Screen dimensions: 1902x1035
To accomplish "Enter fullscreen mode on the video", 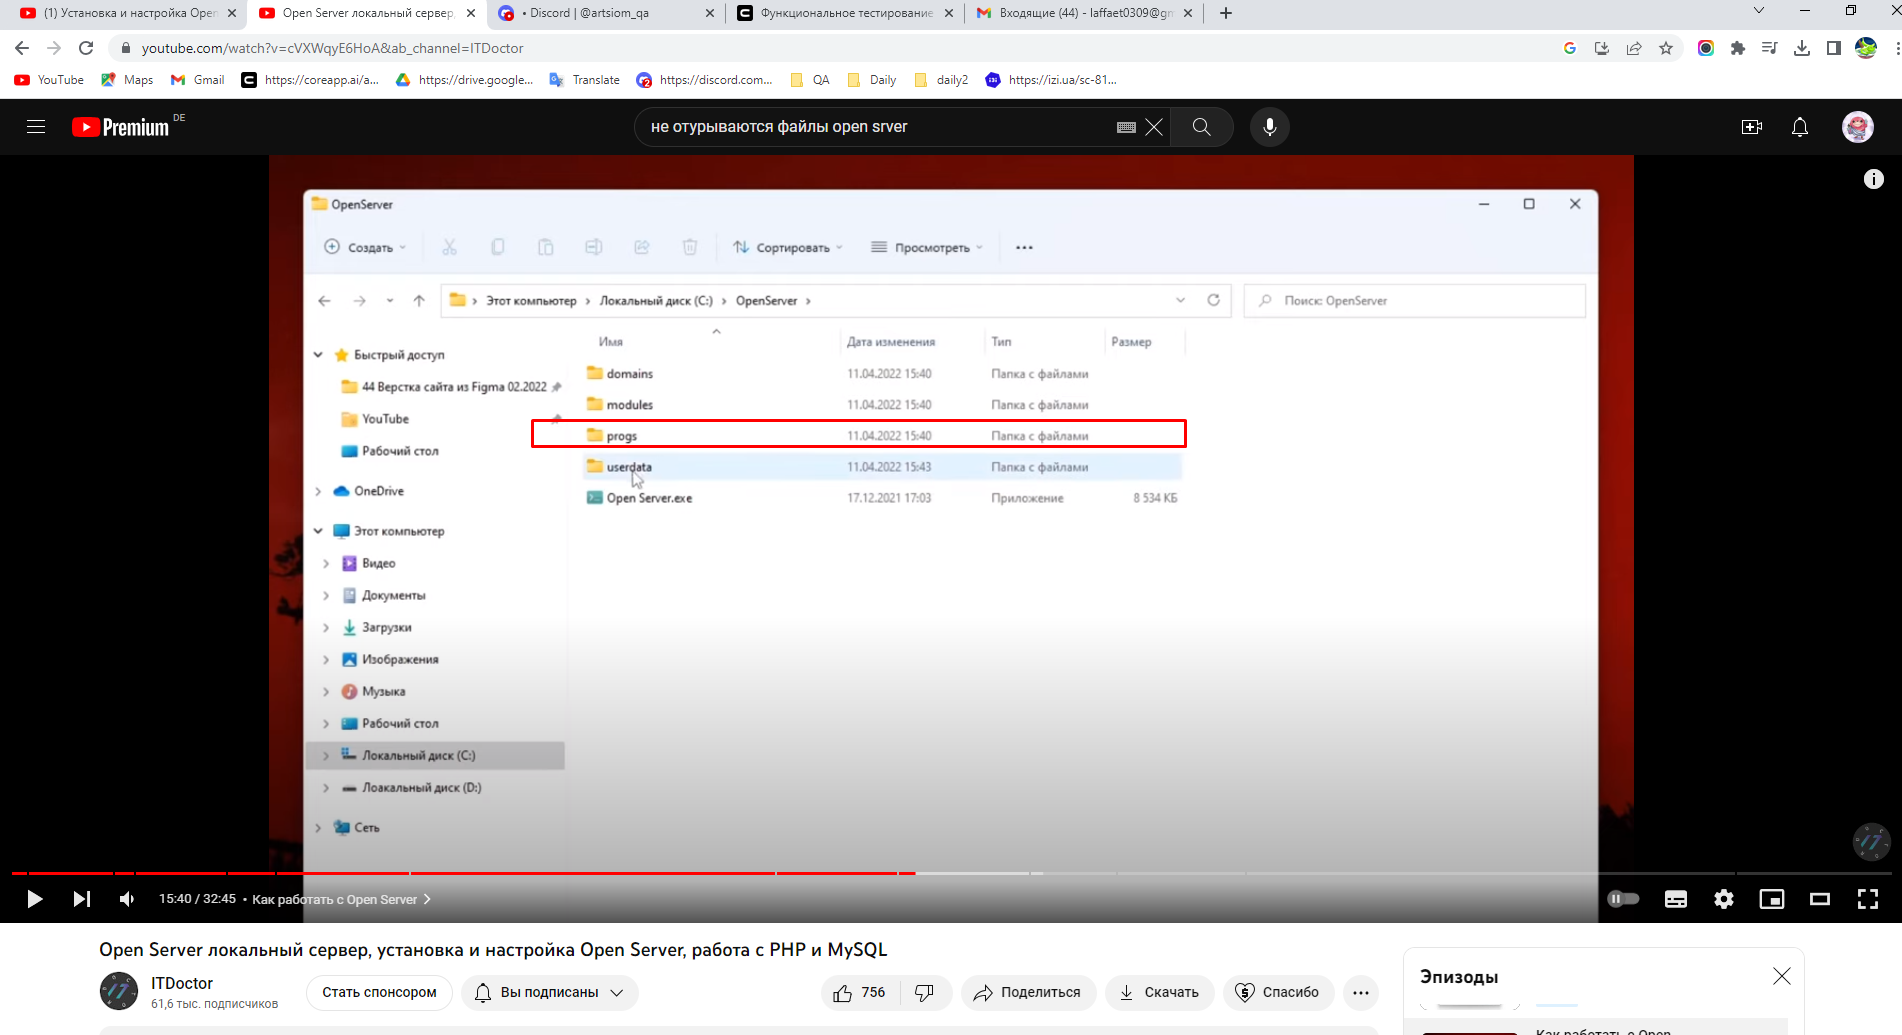I will [x=1867, y=899].
